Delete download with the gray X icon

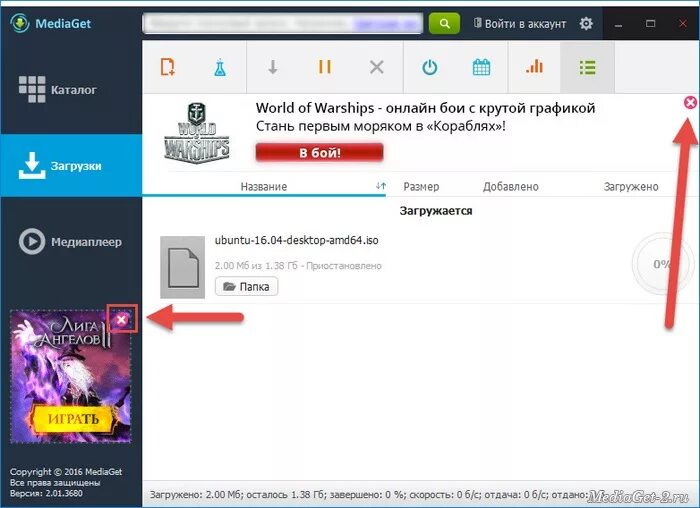377,67
